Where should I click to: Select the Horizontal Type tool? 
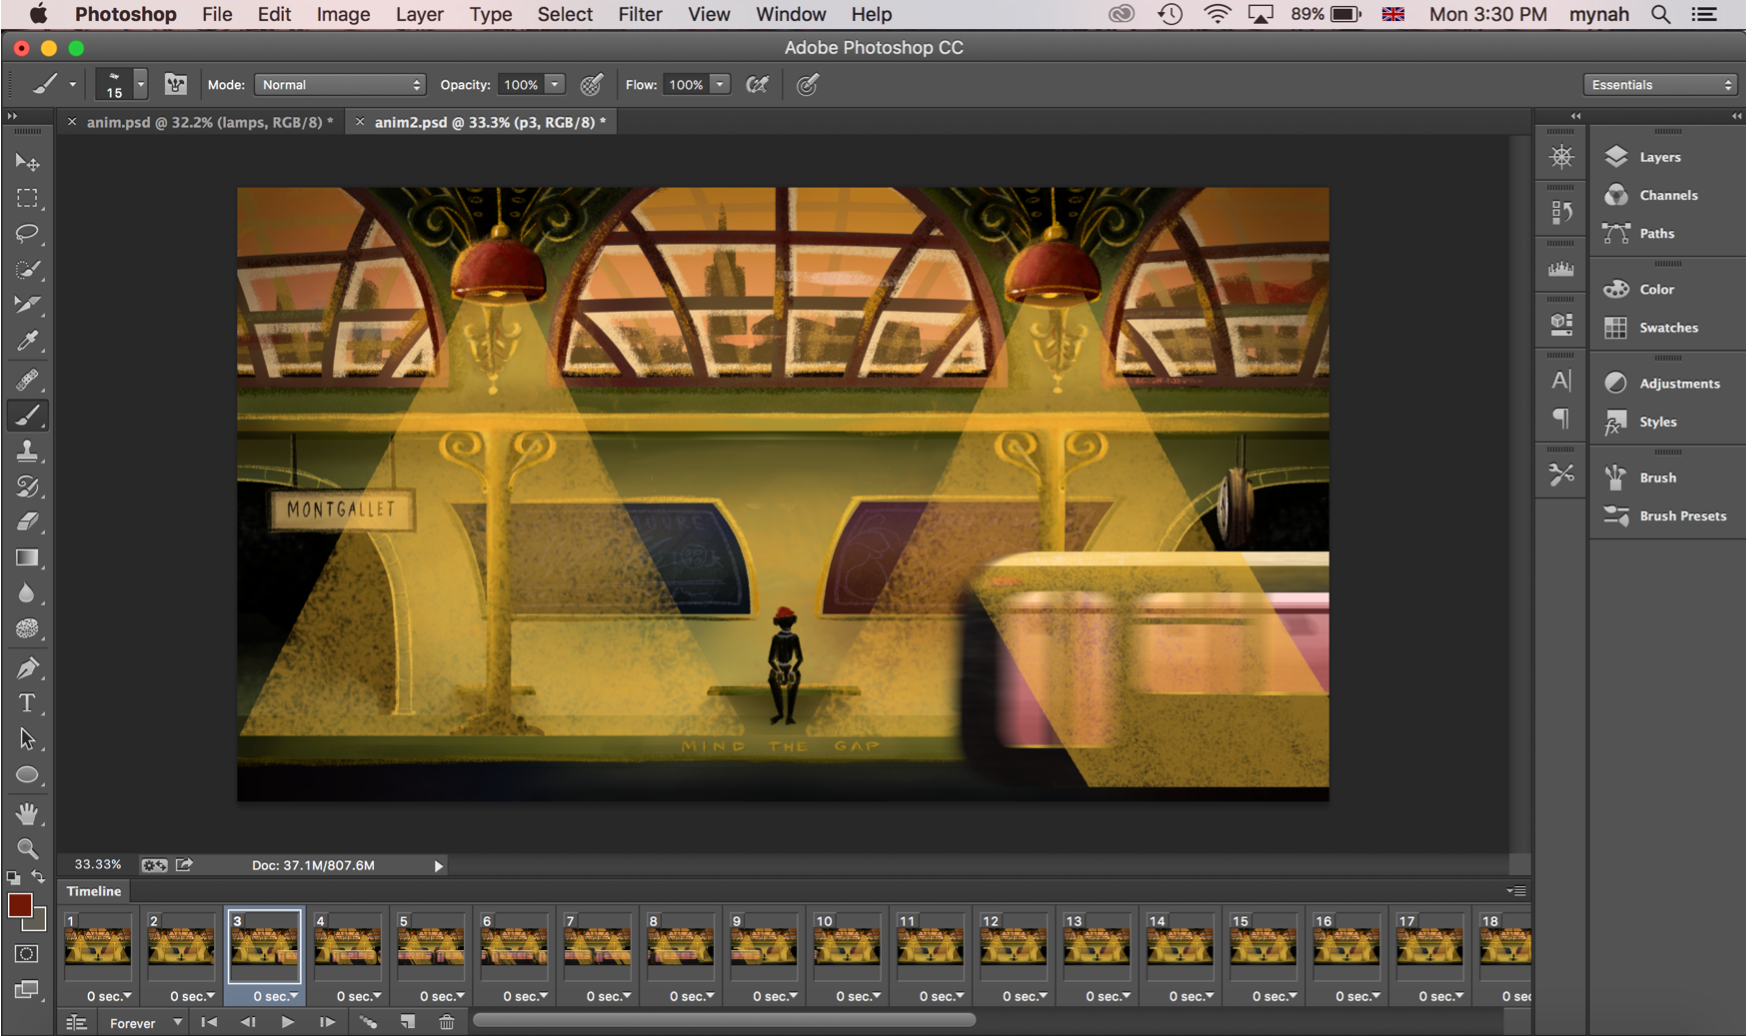coord(27,703)
